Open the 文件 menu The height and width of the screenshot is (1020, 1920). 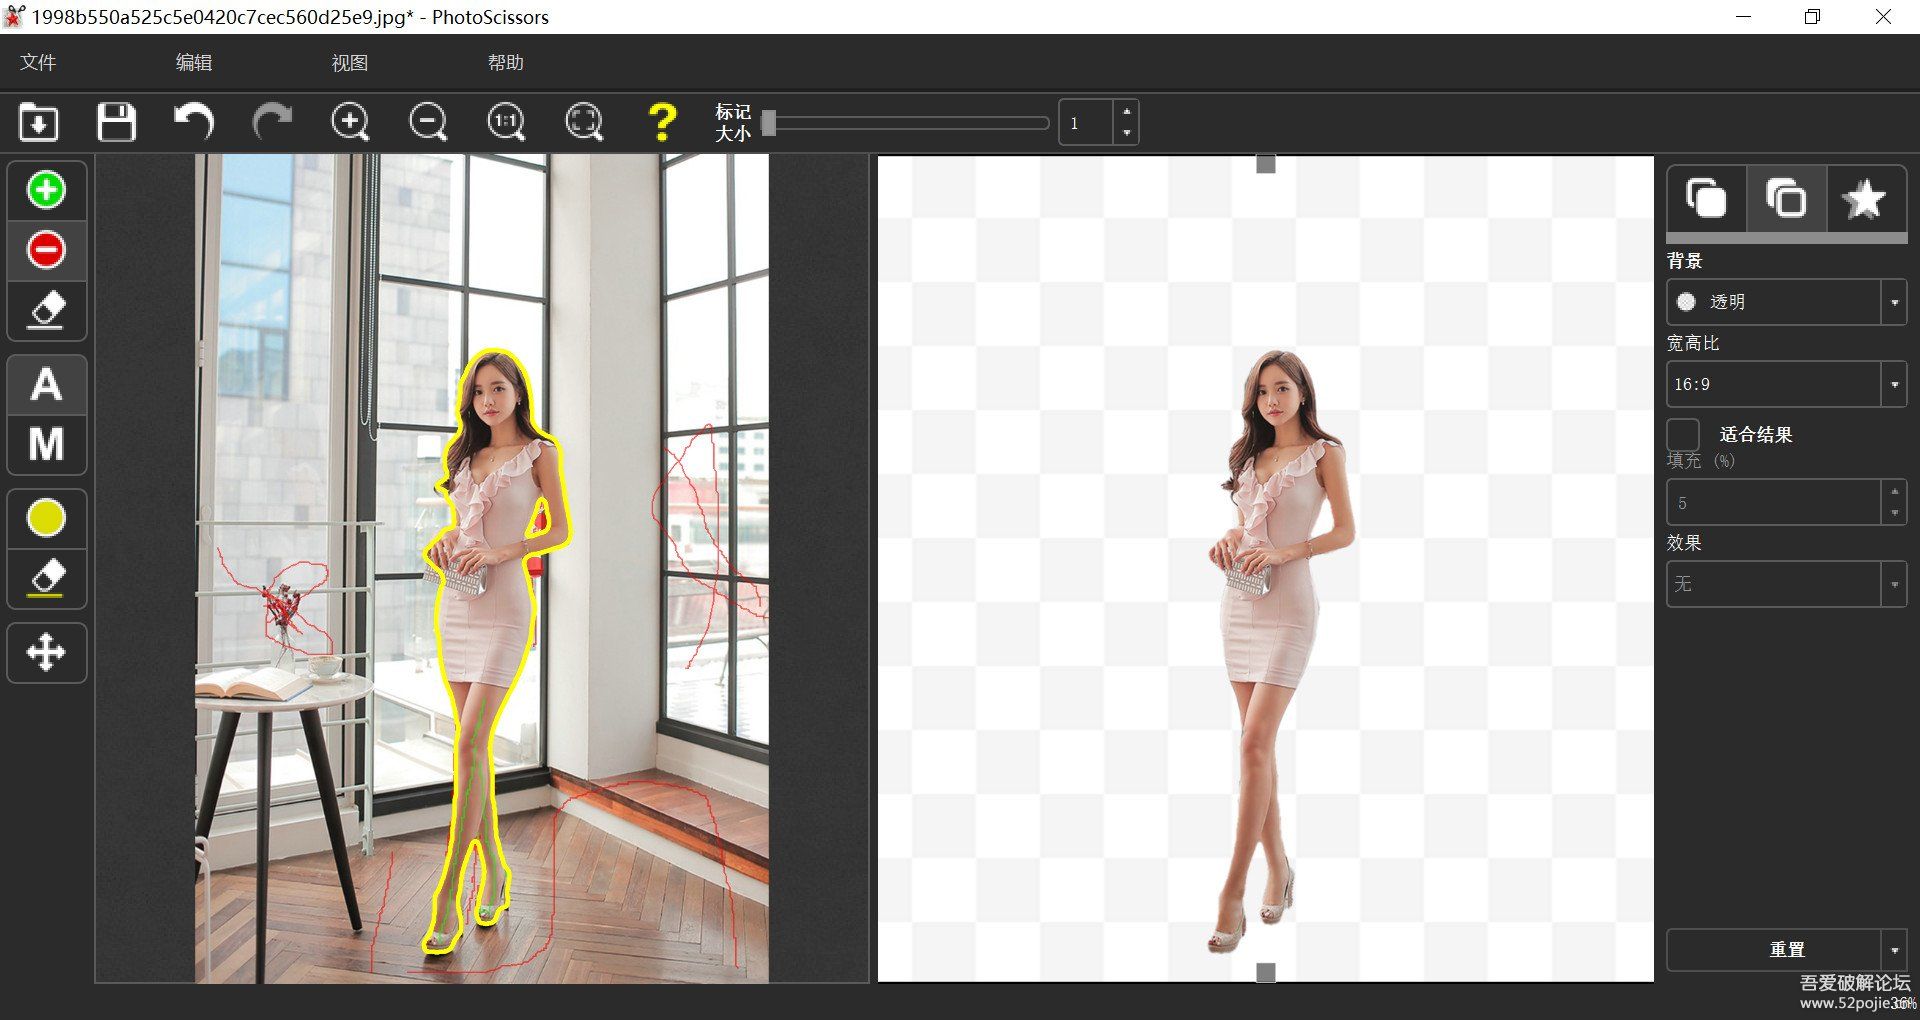click(38, 62)
